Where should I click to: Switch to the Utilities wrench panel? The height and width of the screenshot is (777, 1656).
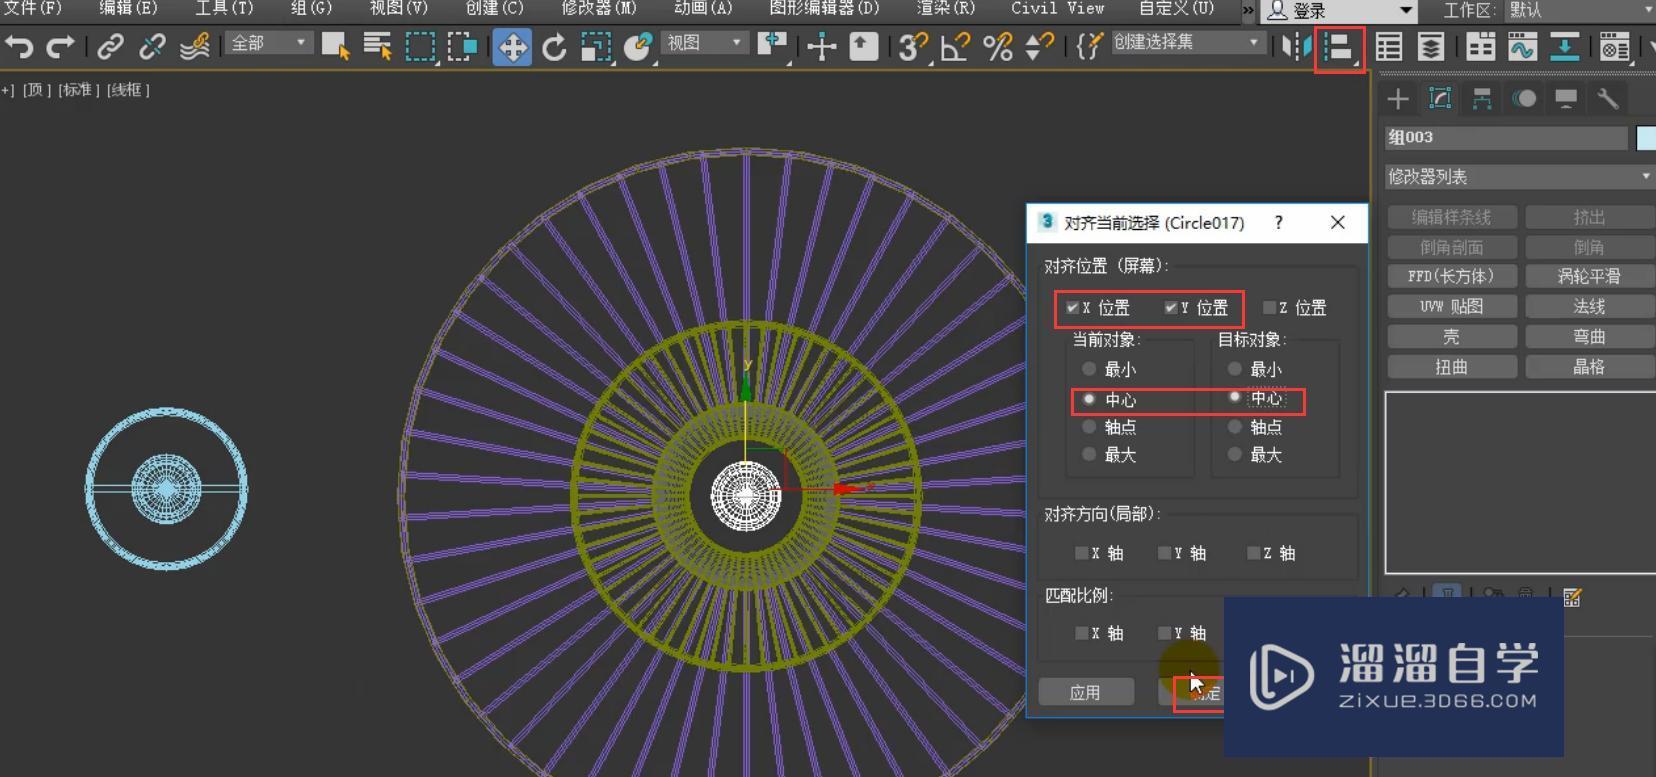(1608, 98)
